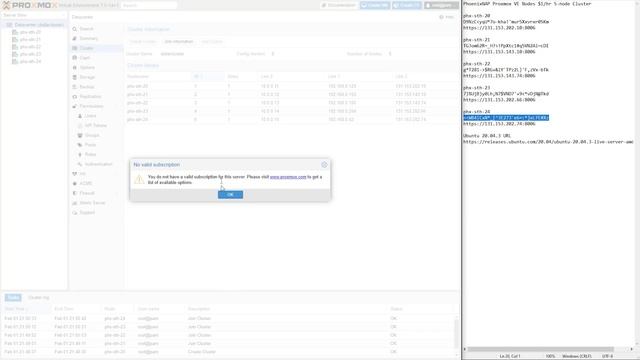Image resolution: width=640 pixels, height=360 pixels.
Task: Select phx-sth-20 row in Cluster Nodes
Action: pyautogui.click(x=292, y=86)
